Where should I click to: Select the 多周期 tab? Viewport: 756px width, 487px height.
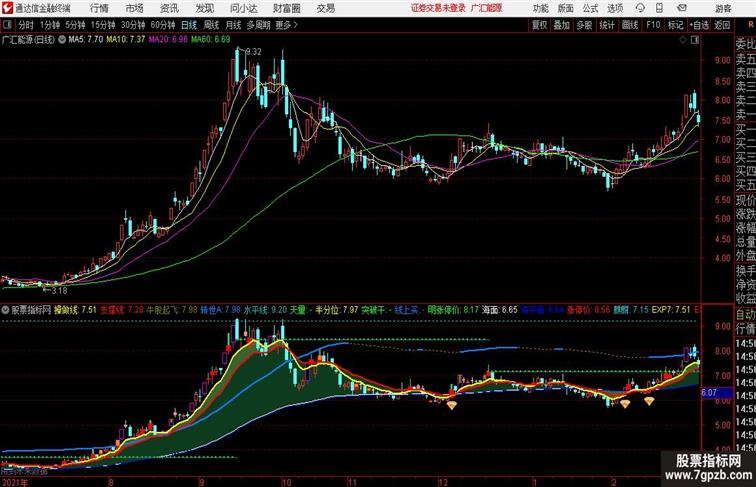(x=258, y=25)
